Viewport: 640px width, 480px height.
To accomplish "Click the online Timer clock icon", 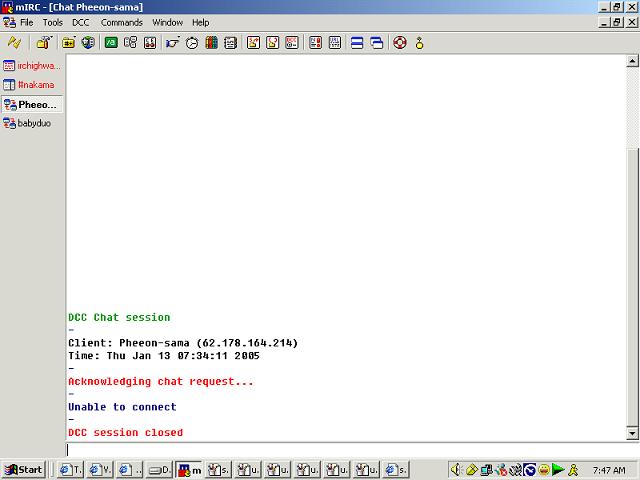I will (x=192, y=42).
